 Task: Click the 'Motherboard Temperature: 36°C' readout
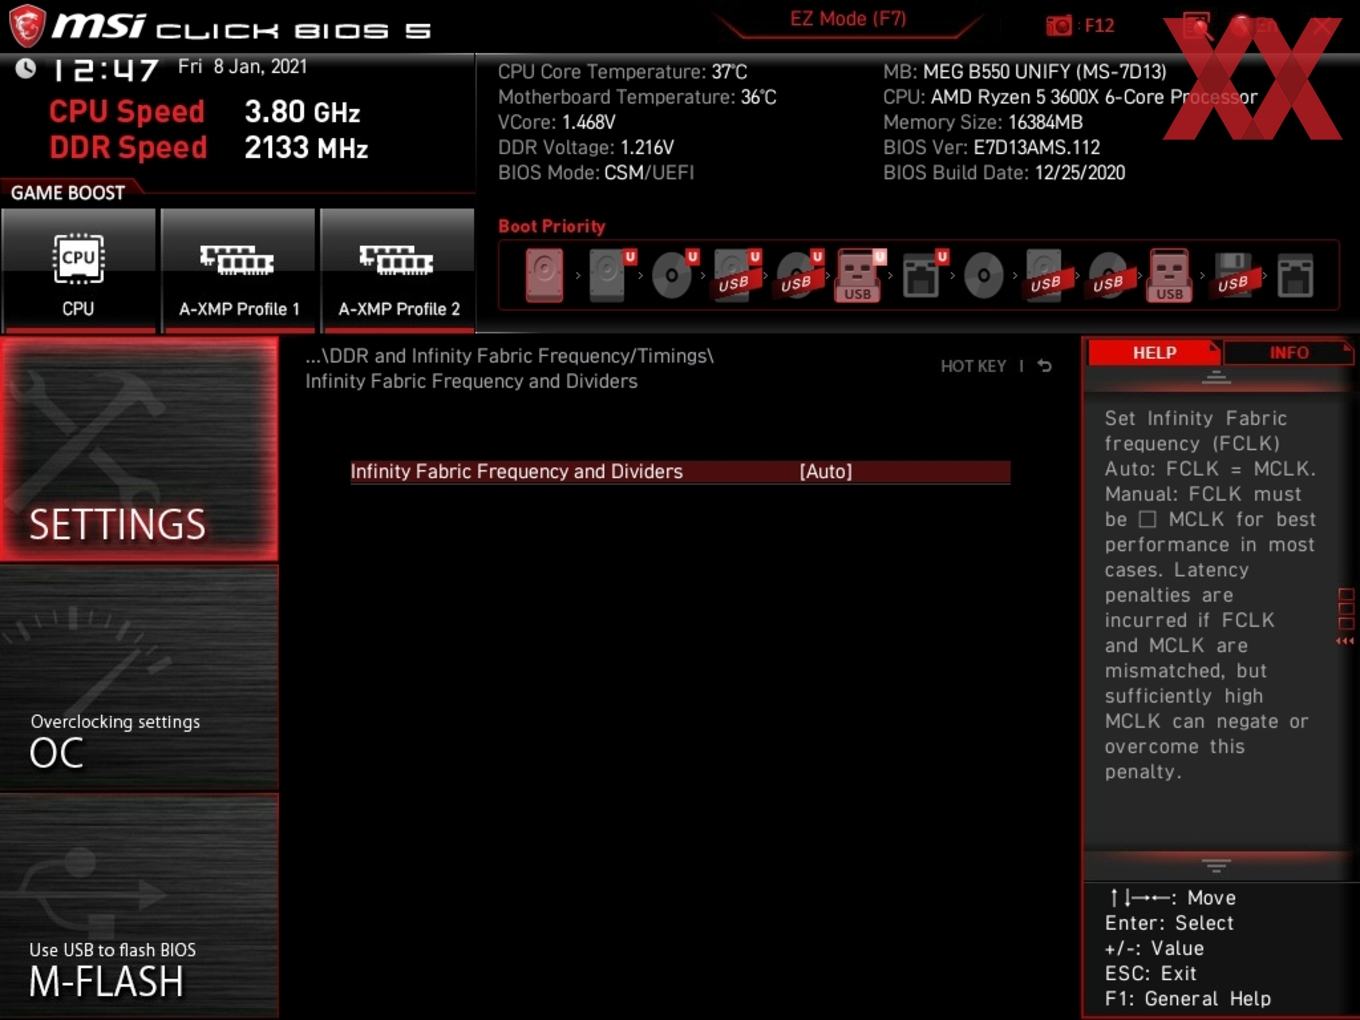pos(637,97)
